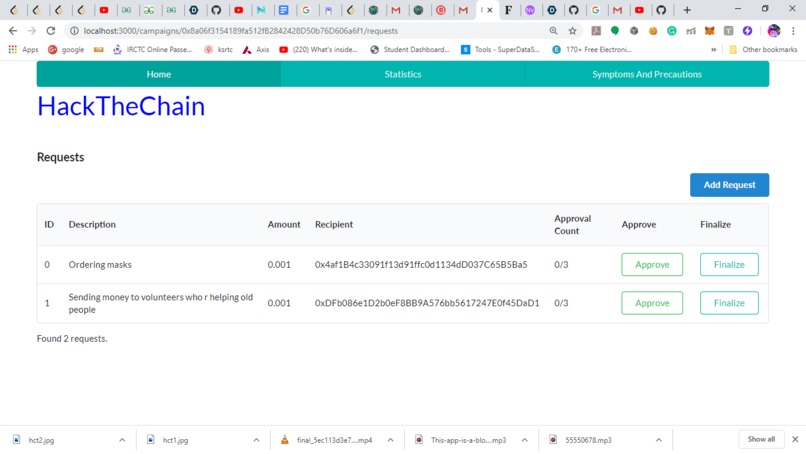Image resolution: width=806 pixels, height=454 pixels.
Task: Switch to the first YouTube tab
Action: [104, 10]
